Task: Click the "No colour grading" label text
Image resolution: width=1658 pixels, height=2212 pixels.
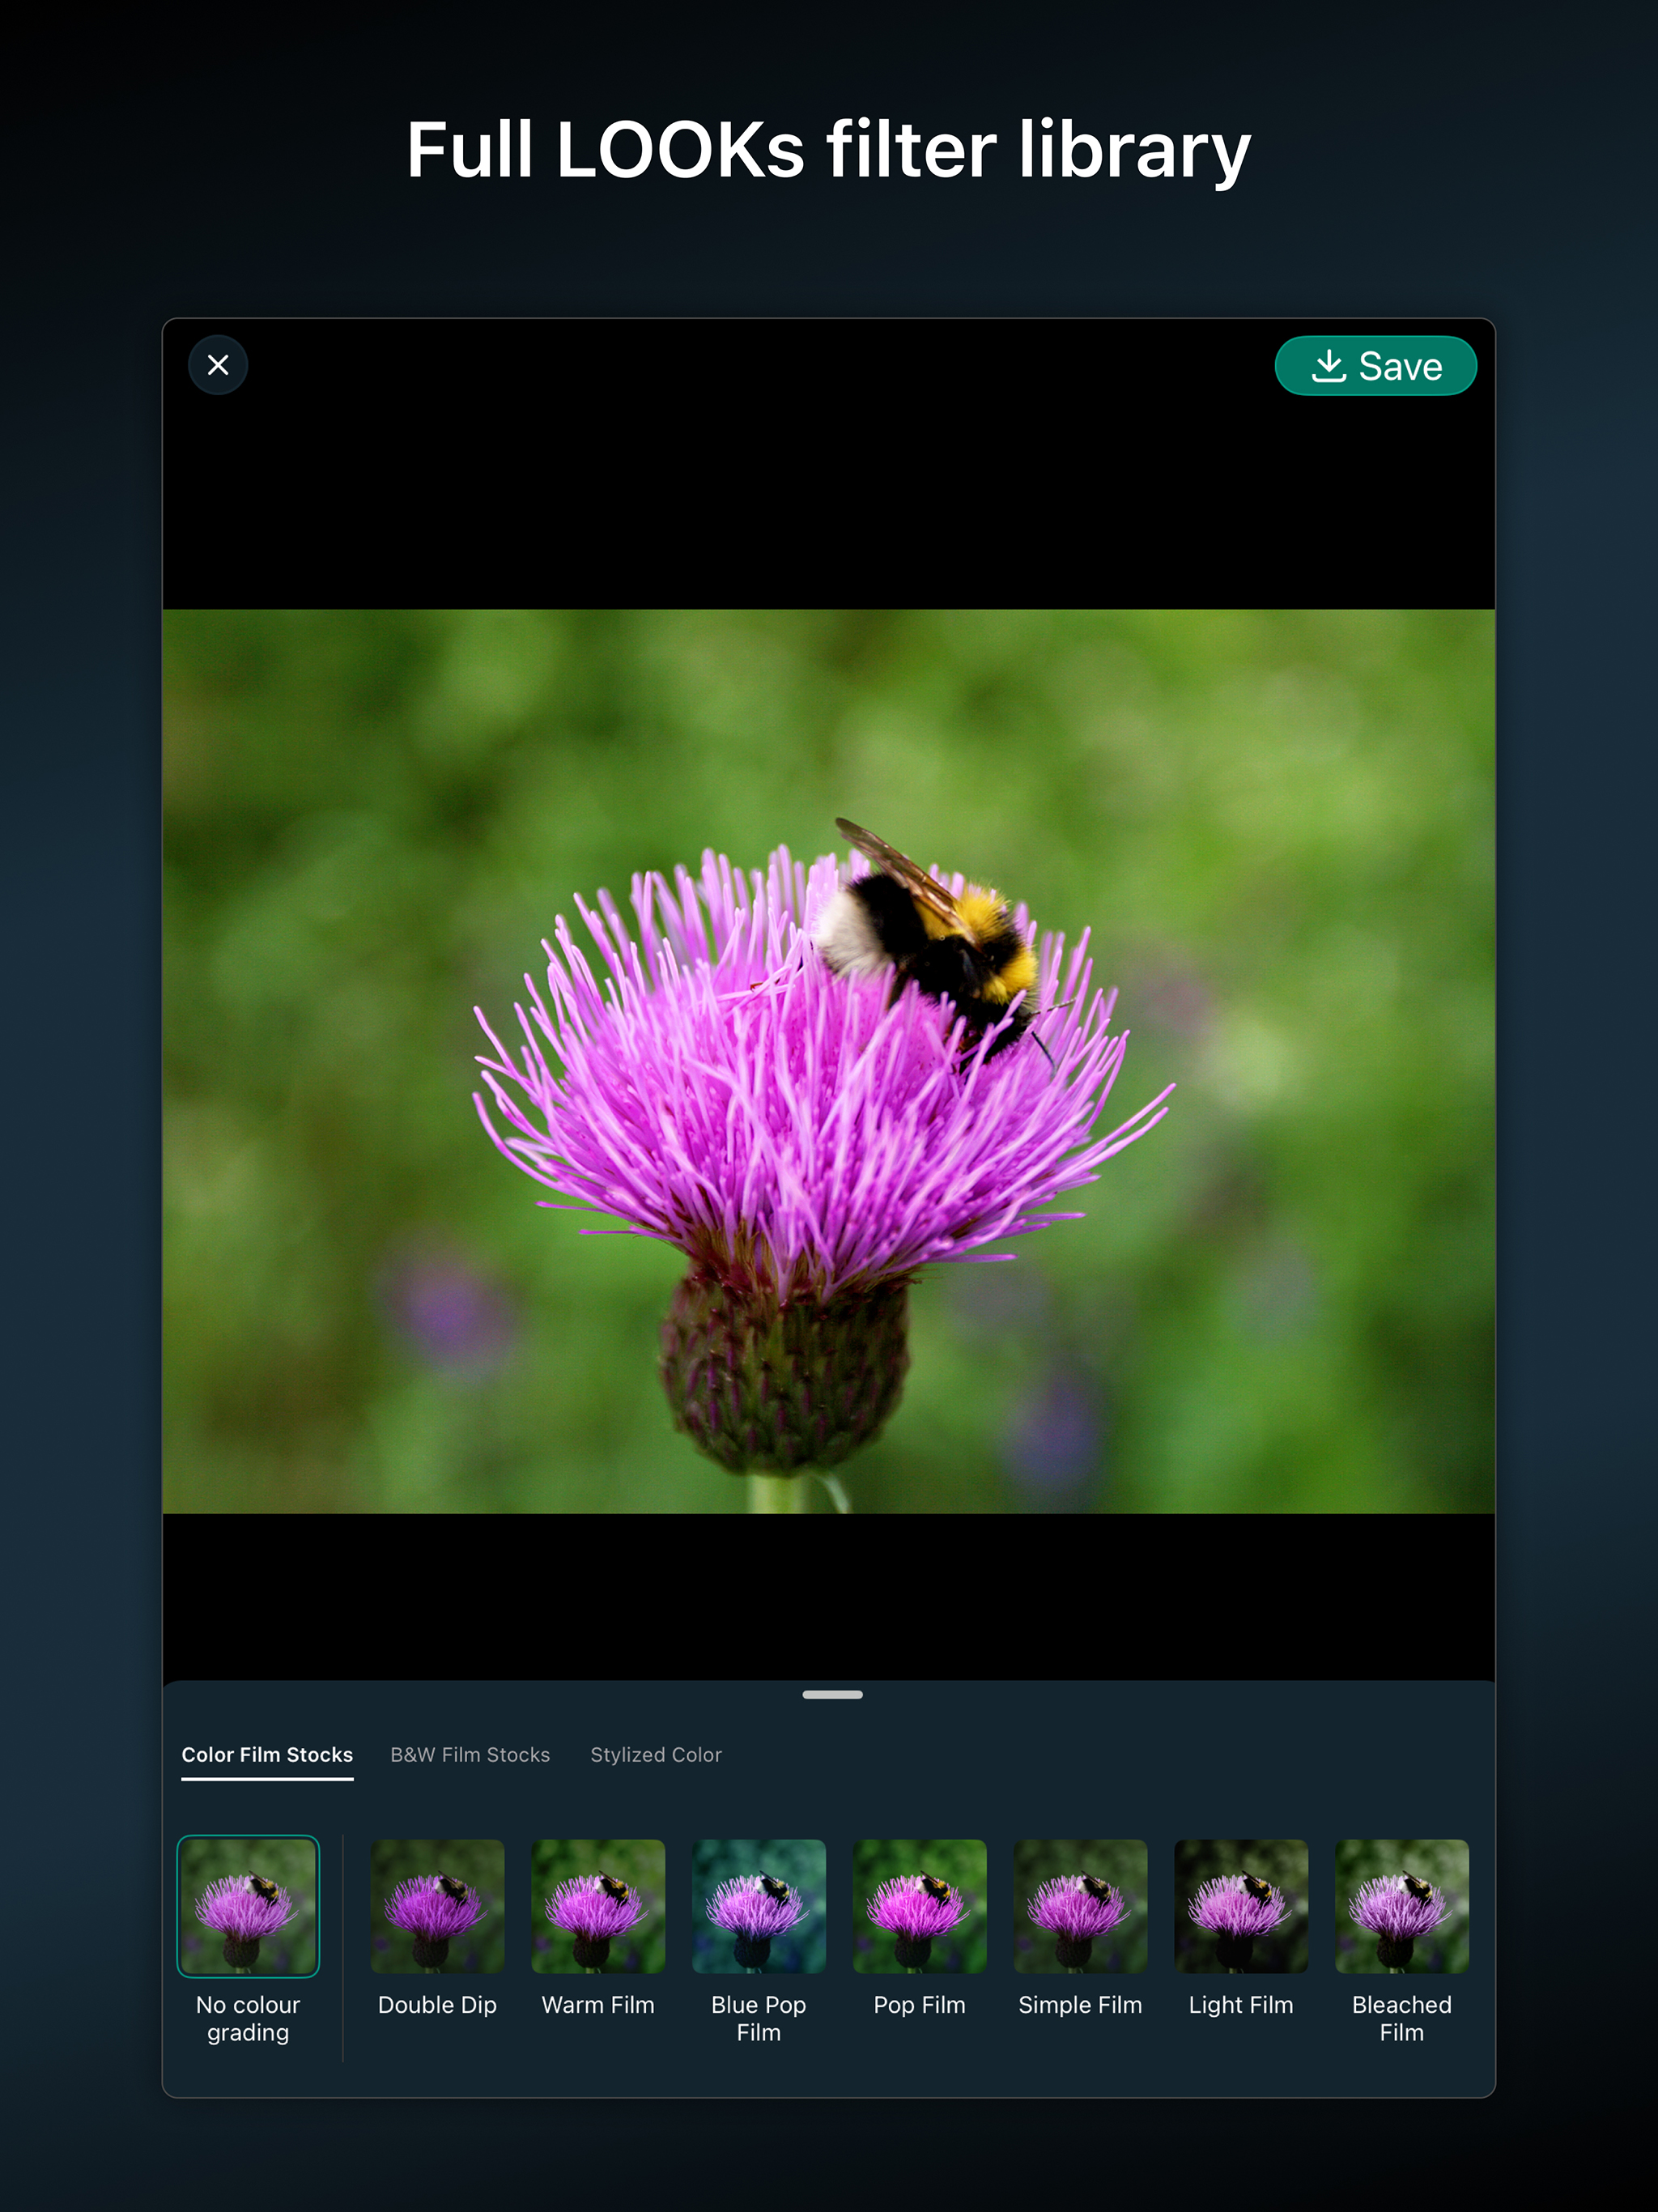Action: 248,2018
